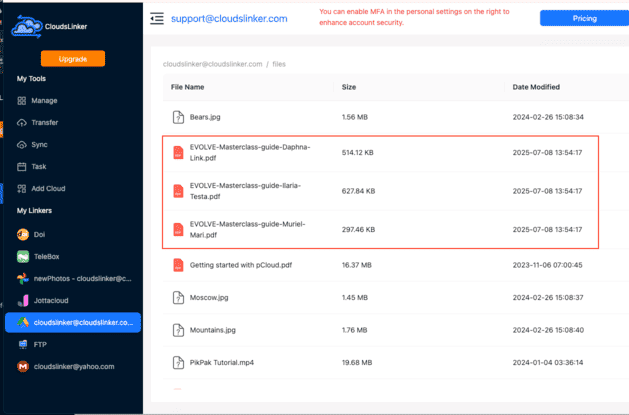Open the Manage tool
This screenshot has width=629, height=415.
[x=44, y=101]
